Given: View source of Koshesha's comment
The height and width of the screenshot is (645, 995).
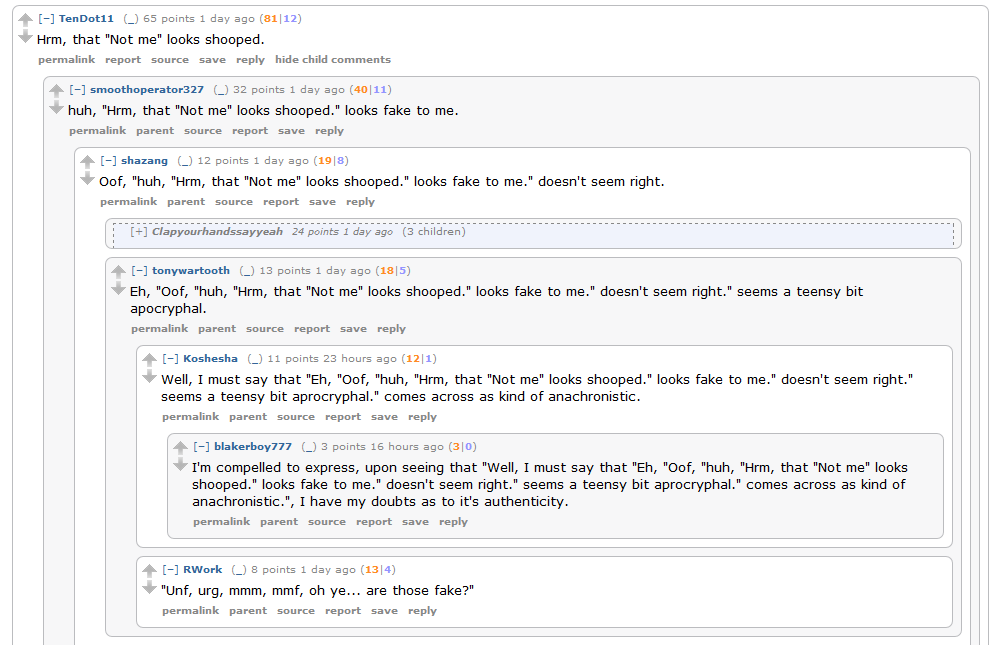Looking at the screenshot, I should (x=295, y=417).
